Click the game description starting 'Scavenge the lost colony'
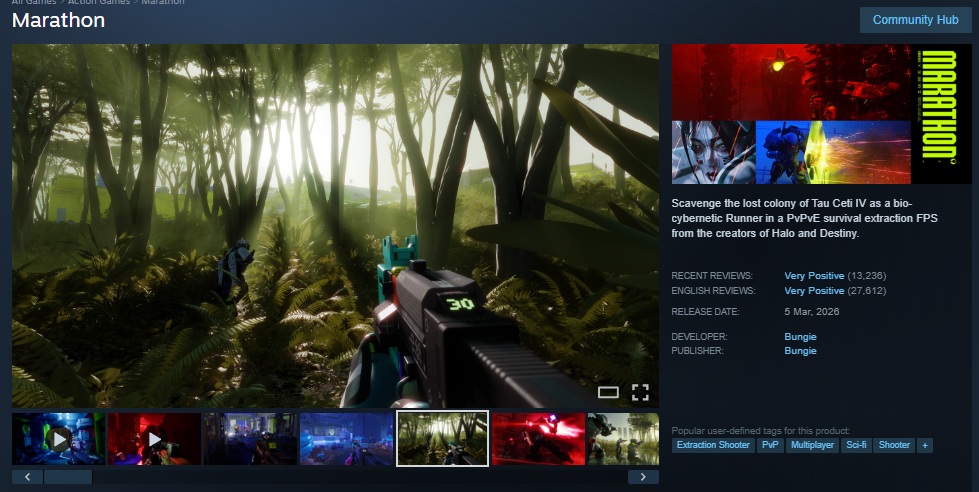Viewport: 979px width, 492px height. pyautogui.click(x=804, y=219)
